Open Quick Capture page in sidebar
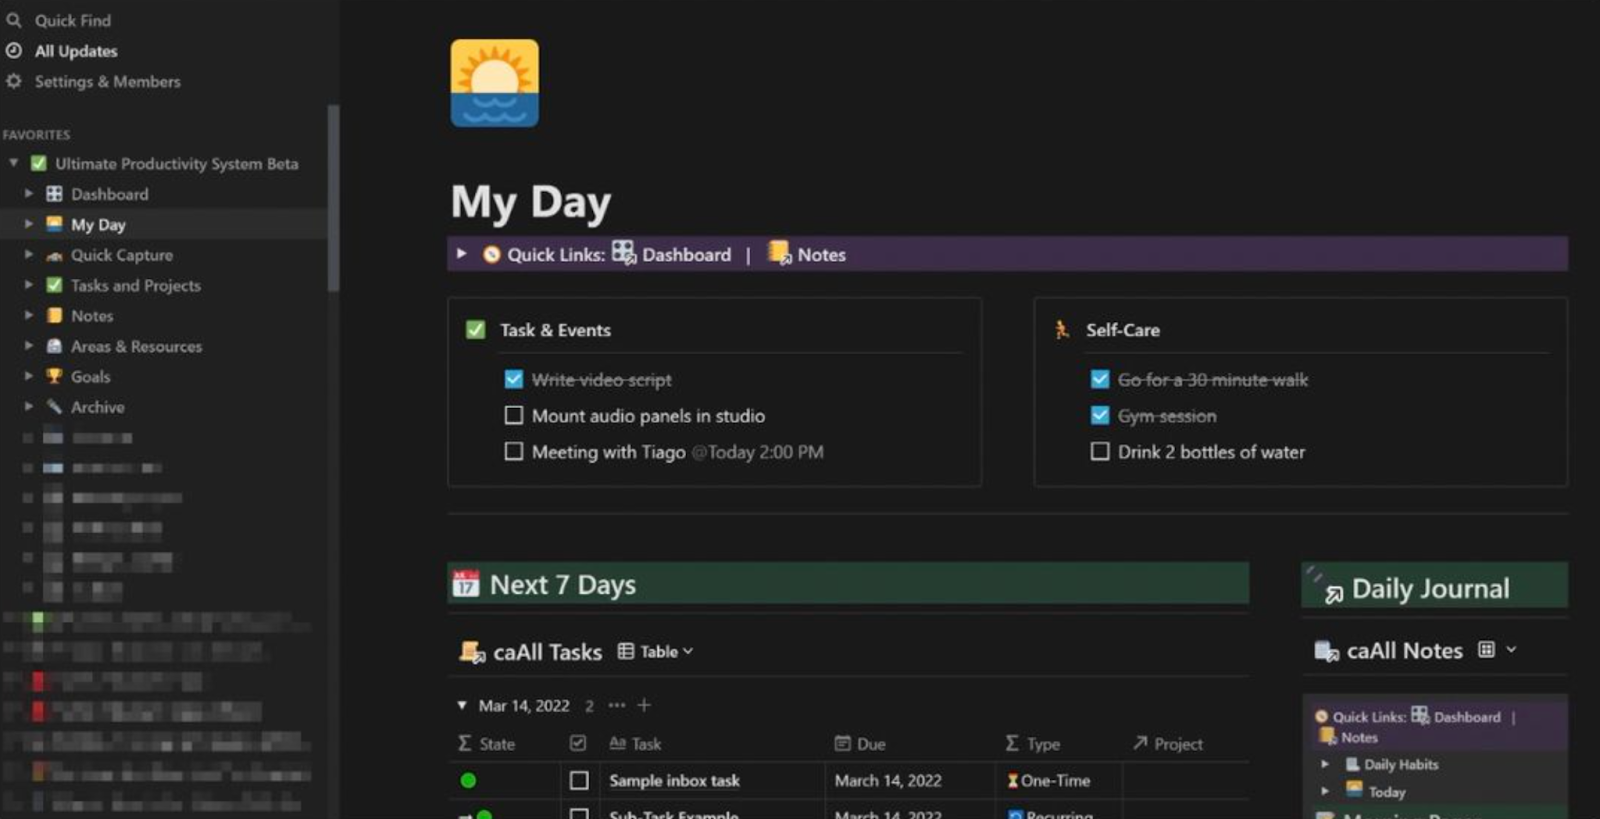Screen dimensions: 1600x819 (121, 255)
